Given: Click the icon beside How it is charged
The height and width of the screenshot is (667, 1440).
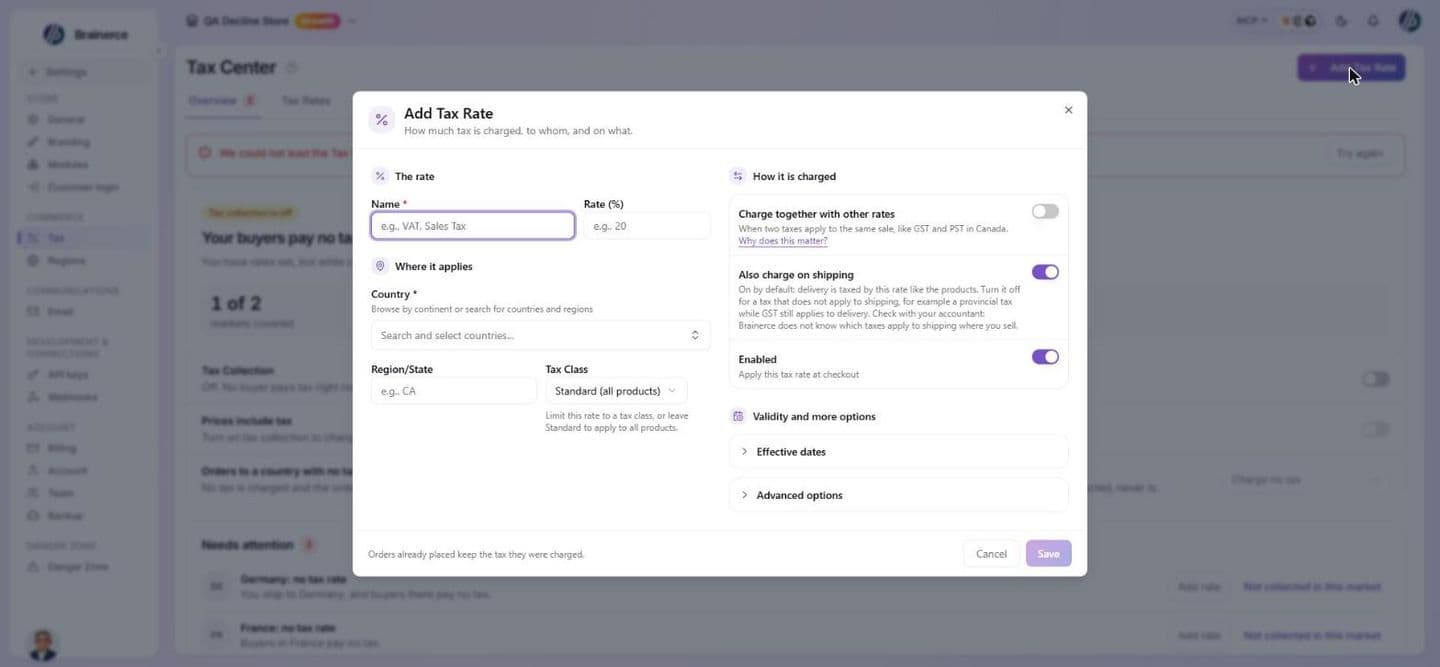Looking at the screenshot, I should coord(738,176).
